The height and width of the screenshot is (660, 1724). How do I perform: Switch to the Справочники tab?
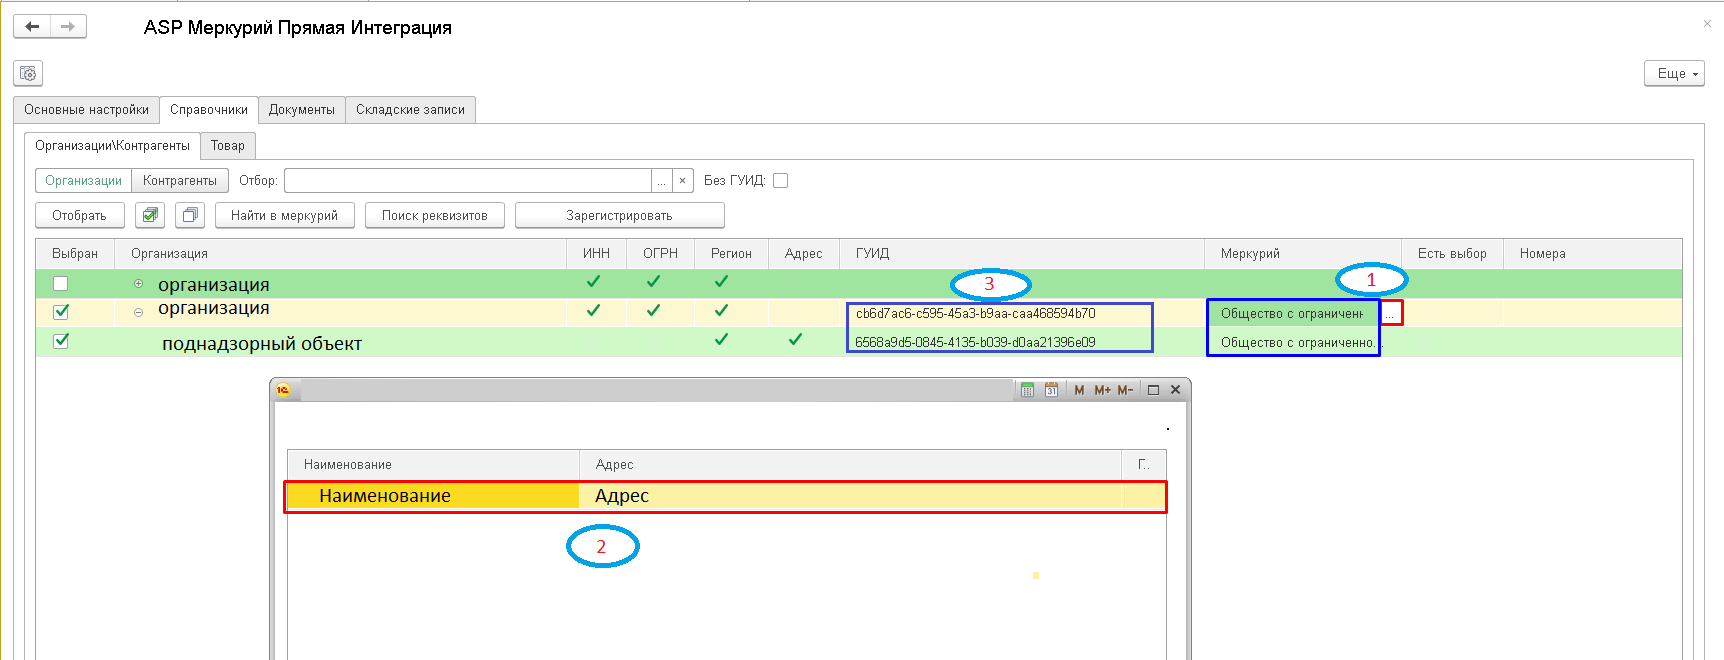[209, 110]
